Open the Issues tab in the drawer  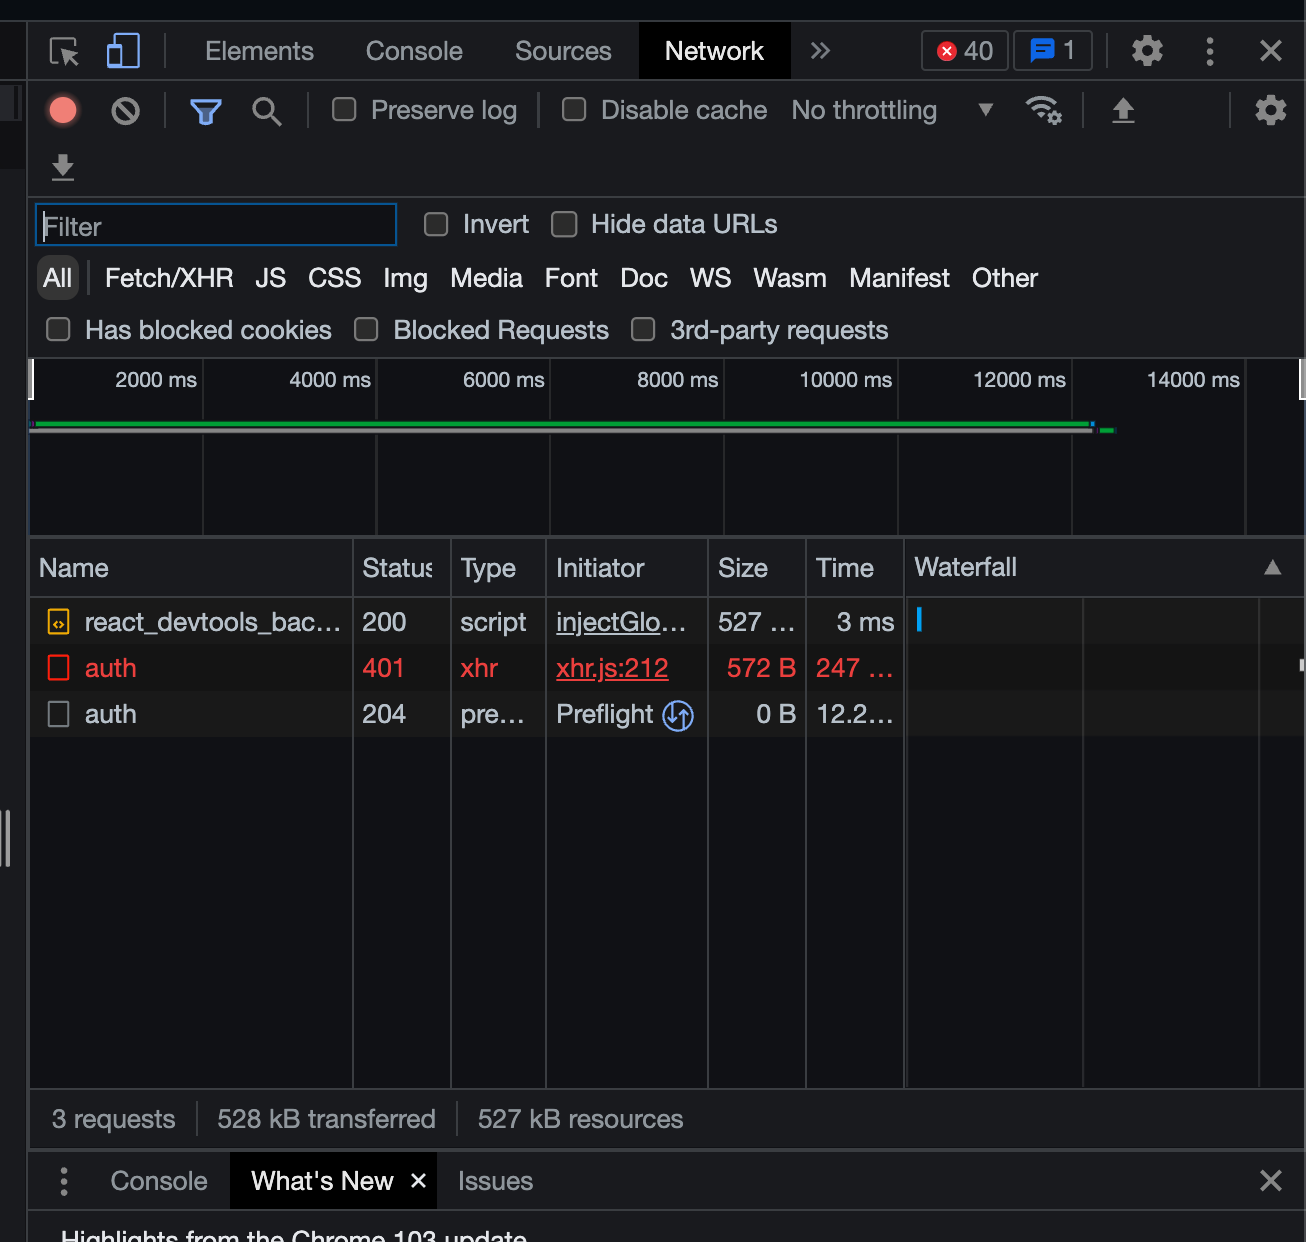coord(495,1181)
